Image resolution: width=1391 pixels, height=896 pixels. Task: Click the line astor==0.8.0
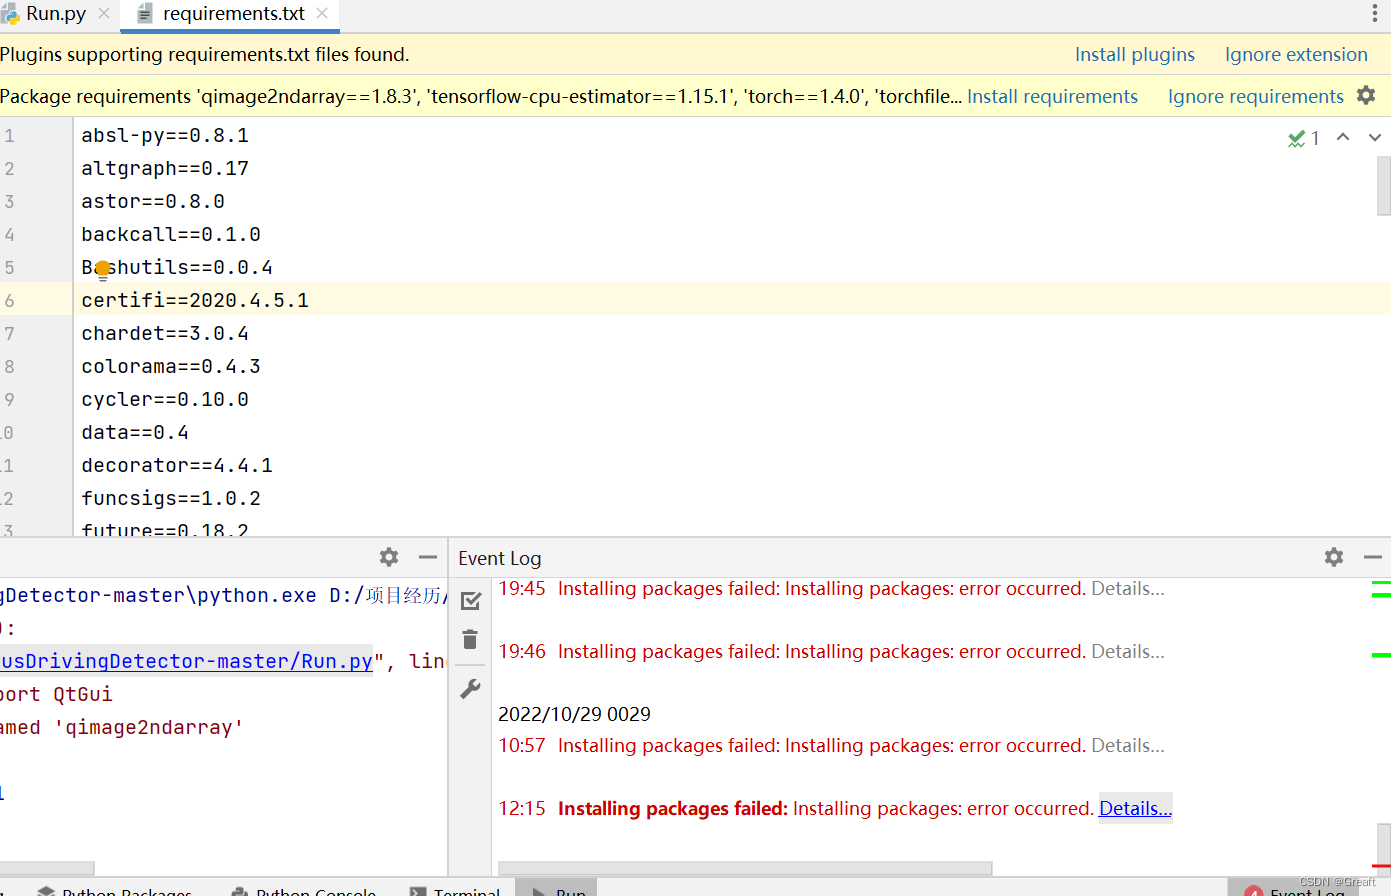pyautogui.click(x=153, y=201)
